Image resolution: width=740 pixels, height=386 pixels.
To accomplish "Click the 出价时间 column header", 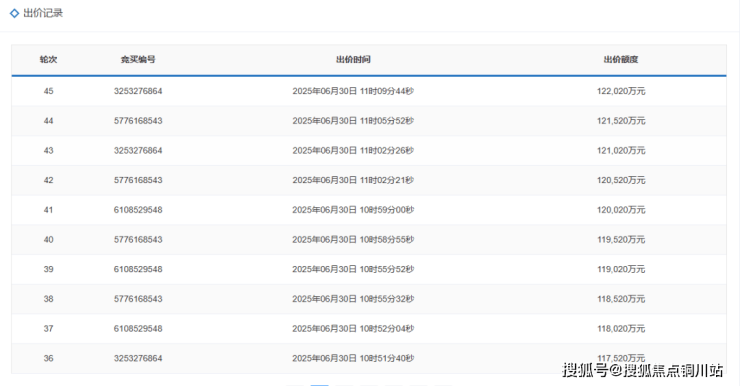I will tap(353, 59).
